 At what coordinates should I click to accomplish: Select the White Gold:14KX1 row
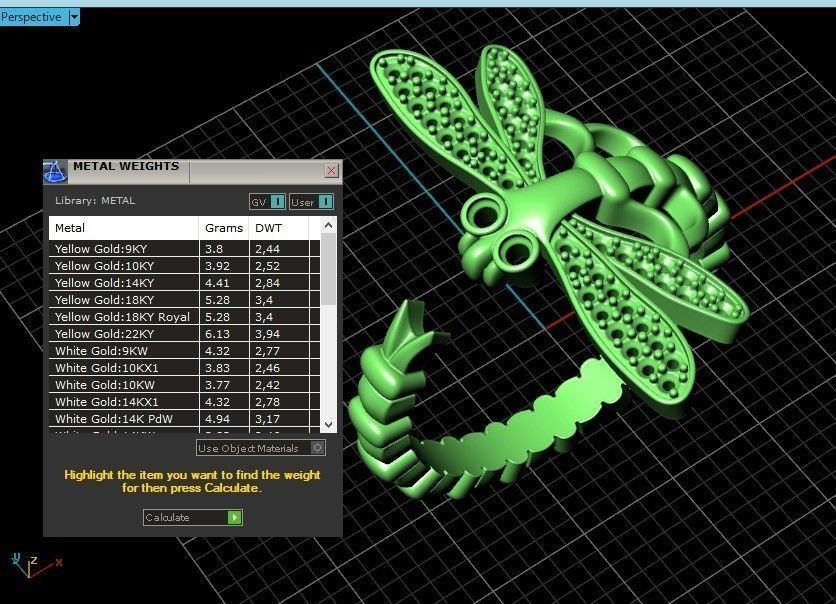(x=184, y=402)
